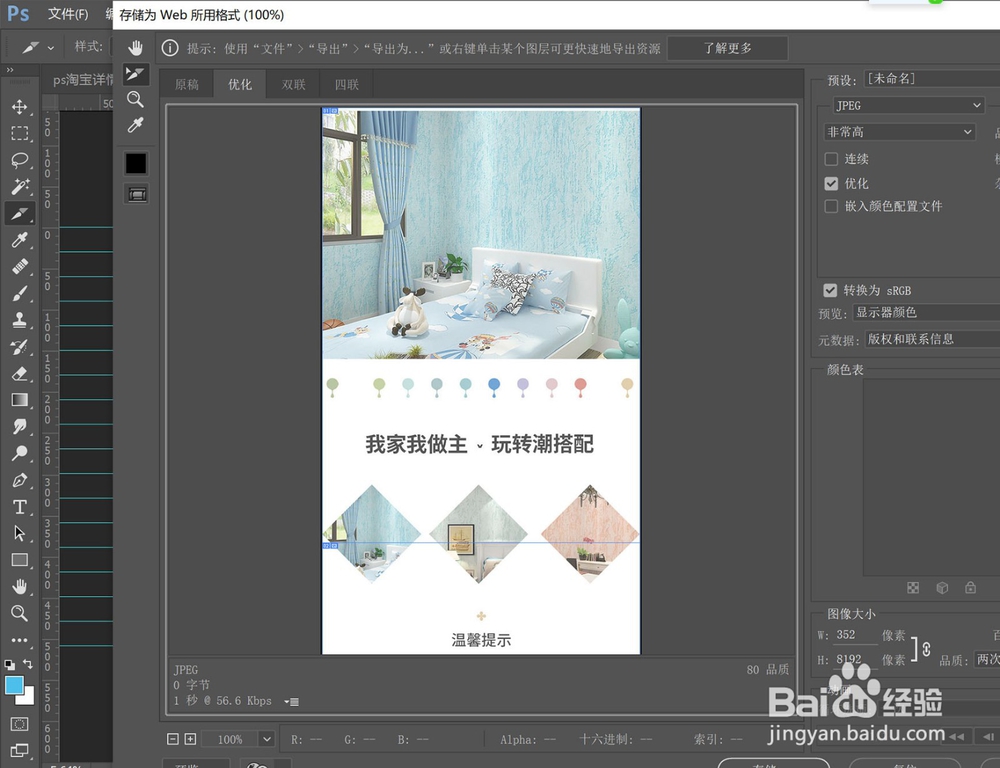This screenshot has width=1000, height=768.
Task: Click the 预览 button at the bottom
Action: click(x=195, y=762)
